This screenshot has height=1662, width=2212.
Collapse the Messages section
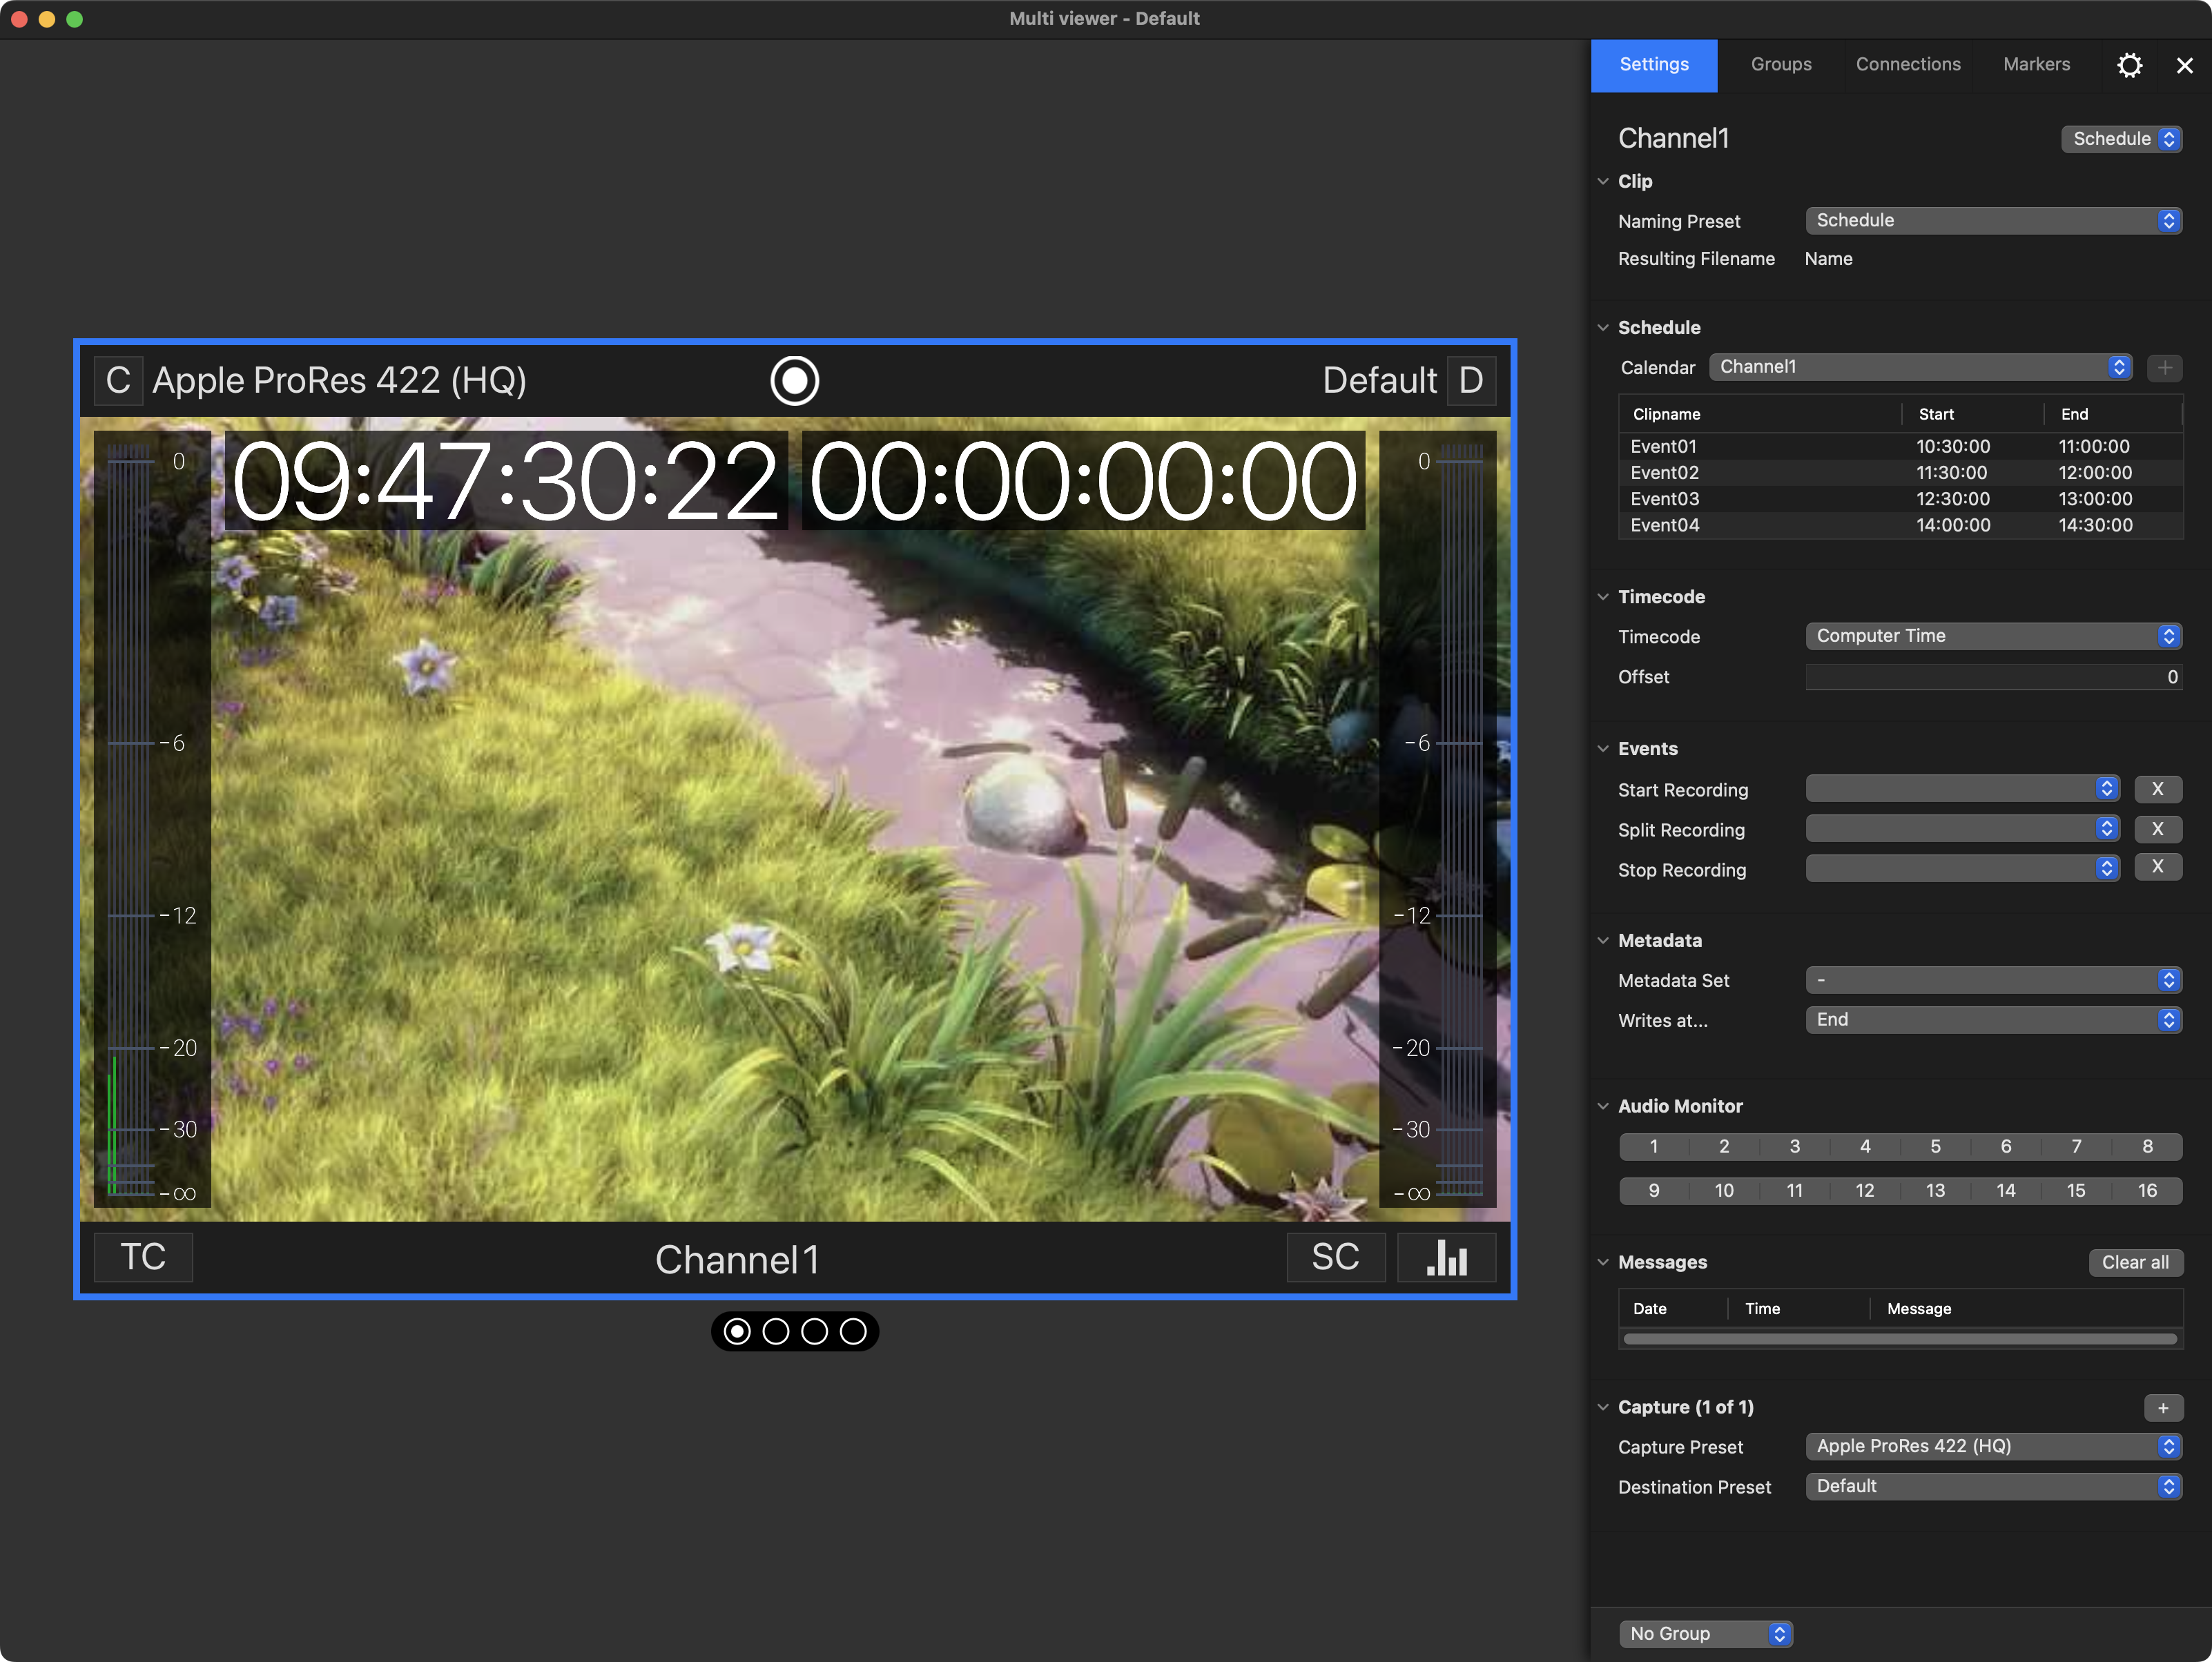point(1603,1262)
